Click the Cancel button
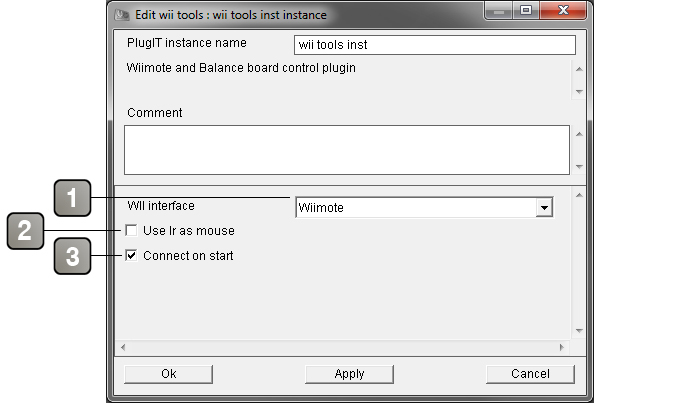Screen dimensions: 700x403 pos(530,374)
